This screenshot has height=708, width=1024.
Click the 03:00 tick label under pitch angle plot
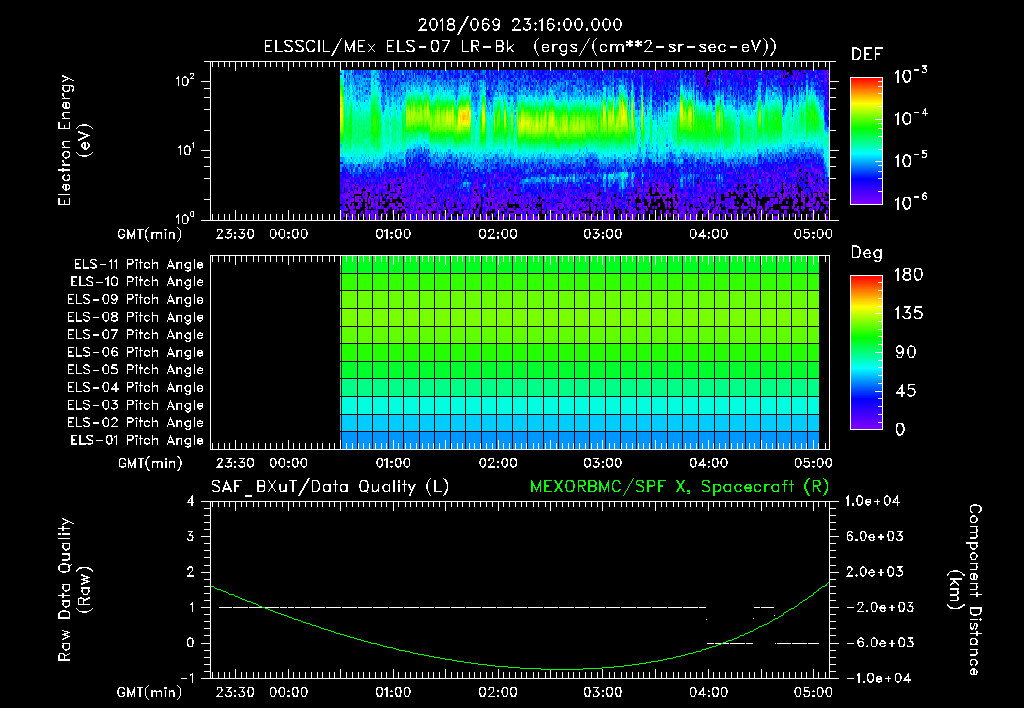coord(602,463)
